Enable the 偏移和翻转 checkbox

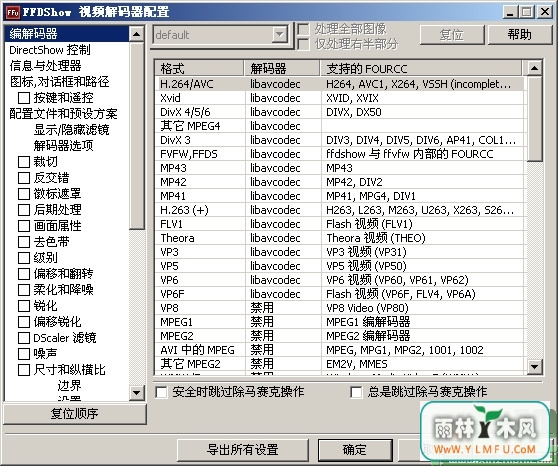click(x=24, y=274)
